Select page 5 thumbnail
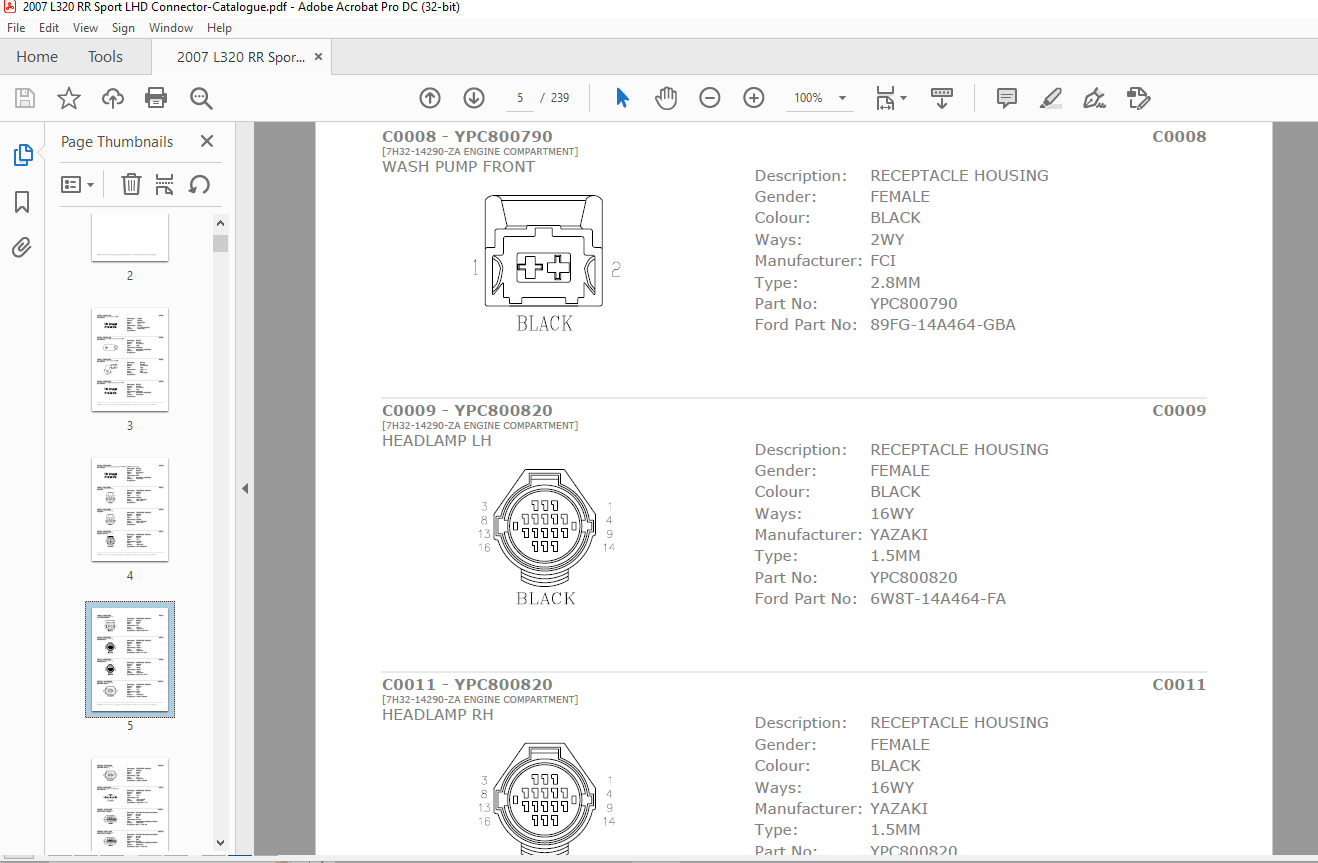 click(130, 659)
